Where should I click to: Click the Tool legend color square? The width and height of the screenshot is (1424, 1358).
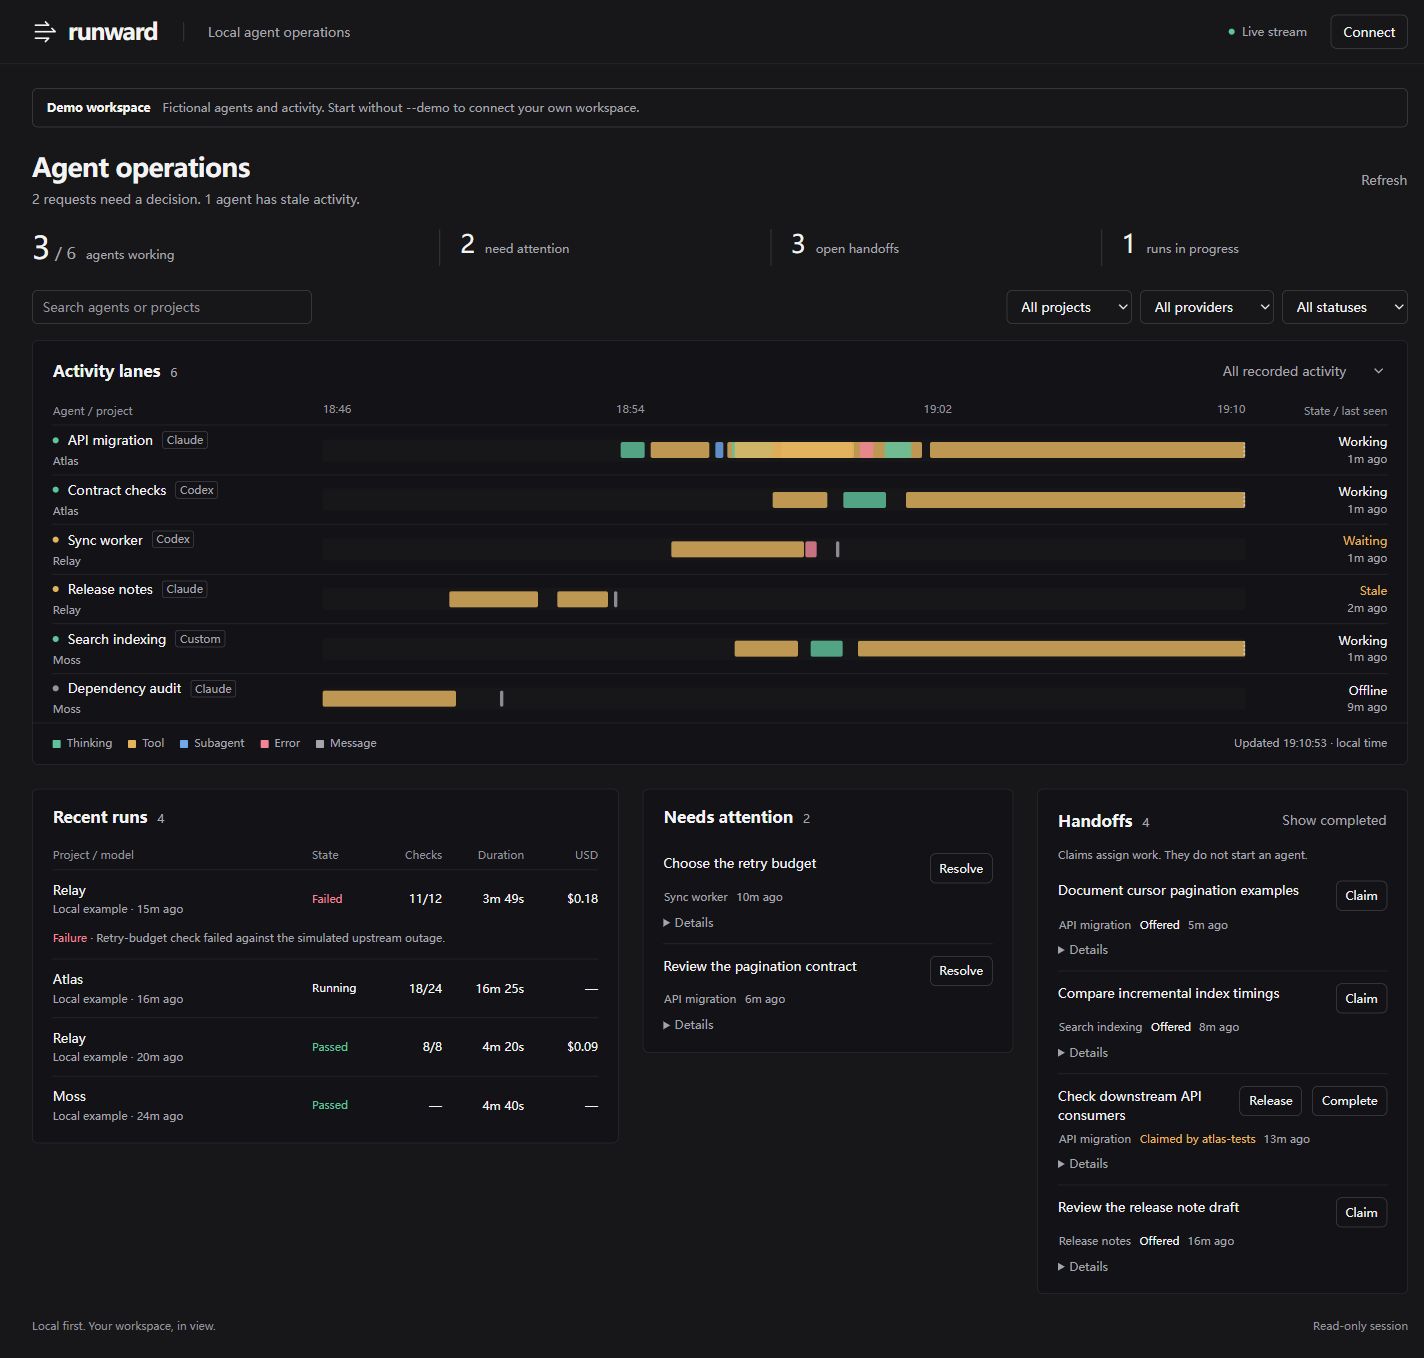tap(132, 744)
